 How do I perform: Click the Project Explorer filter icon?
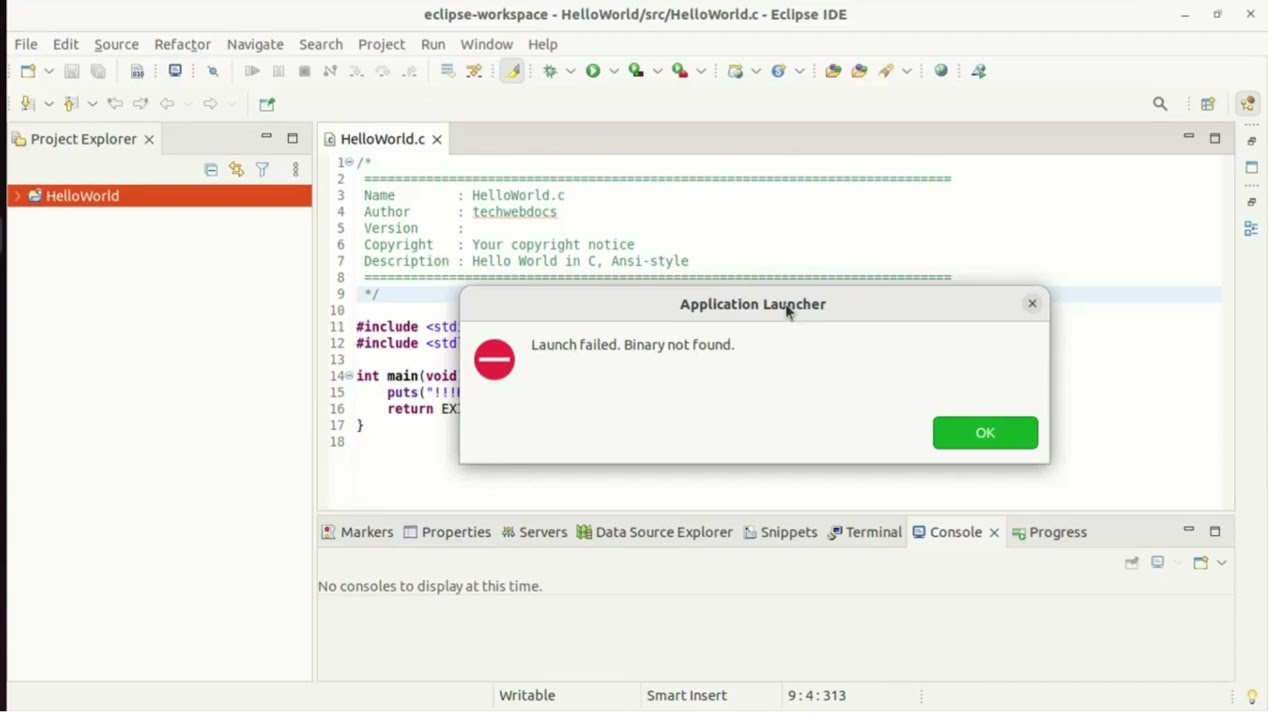click(x=263, y=170)
